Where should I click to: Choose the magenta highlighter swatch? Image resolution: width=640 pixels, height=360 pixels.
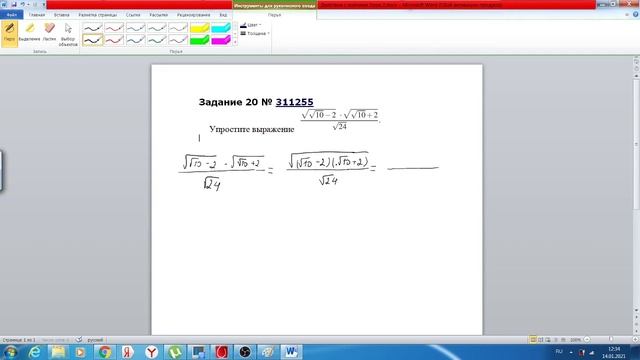pyautogui.click(x=221, y=40)
